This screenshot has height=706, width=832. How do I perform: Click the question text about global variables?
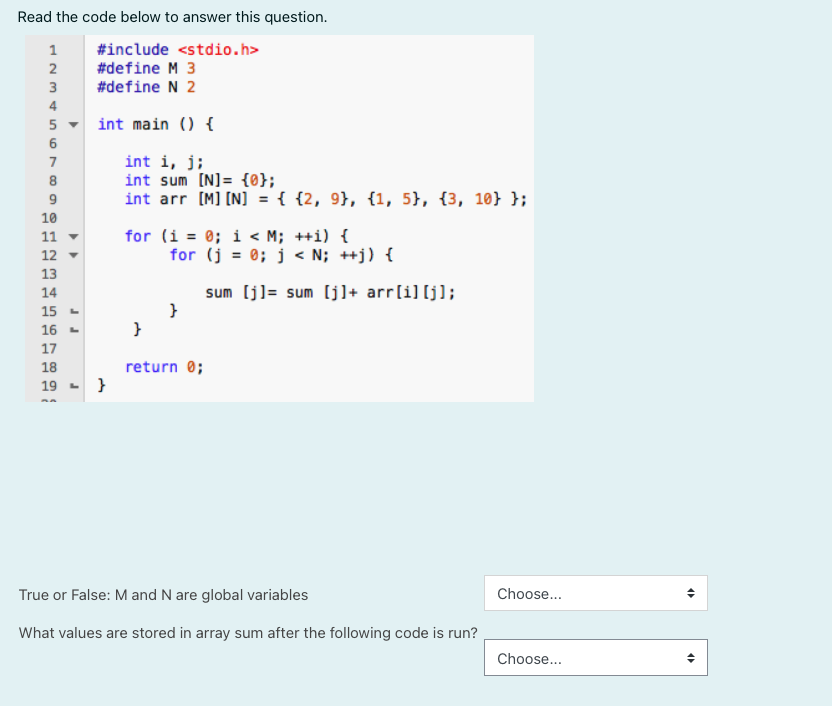(x=163, y=593)
